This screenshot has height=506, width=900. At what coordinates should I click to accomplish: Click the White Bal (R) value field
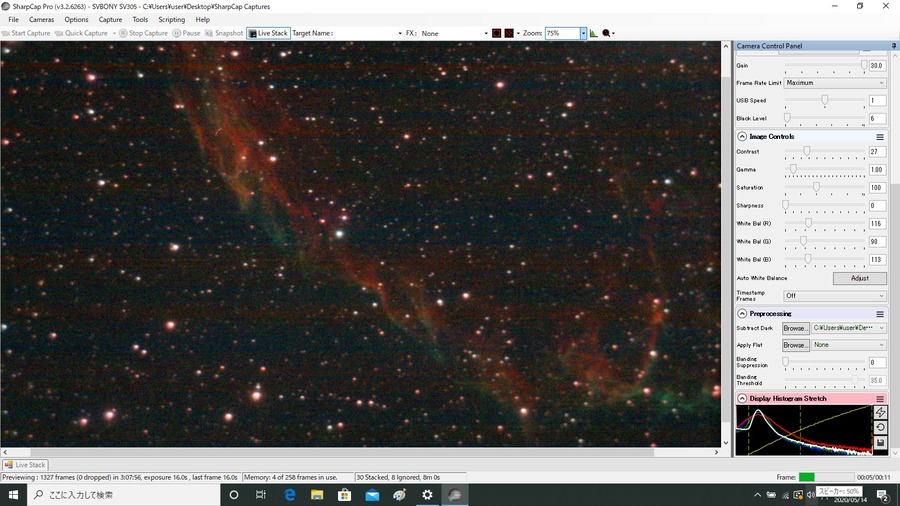tap(877, 224)
